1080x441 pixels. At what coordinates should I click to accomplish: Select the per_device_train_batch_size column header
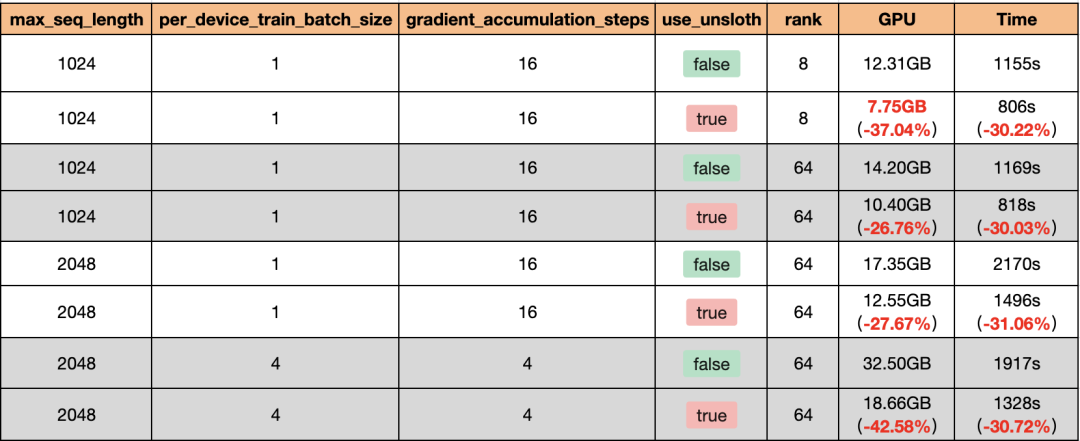click(x=275, y=20)
